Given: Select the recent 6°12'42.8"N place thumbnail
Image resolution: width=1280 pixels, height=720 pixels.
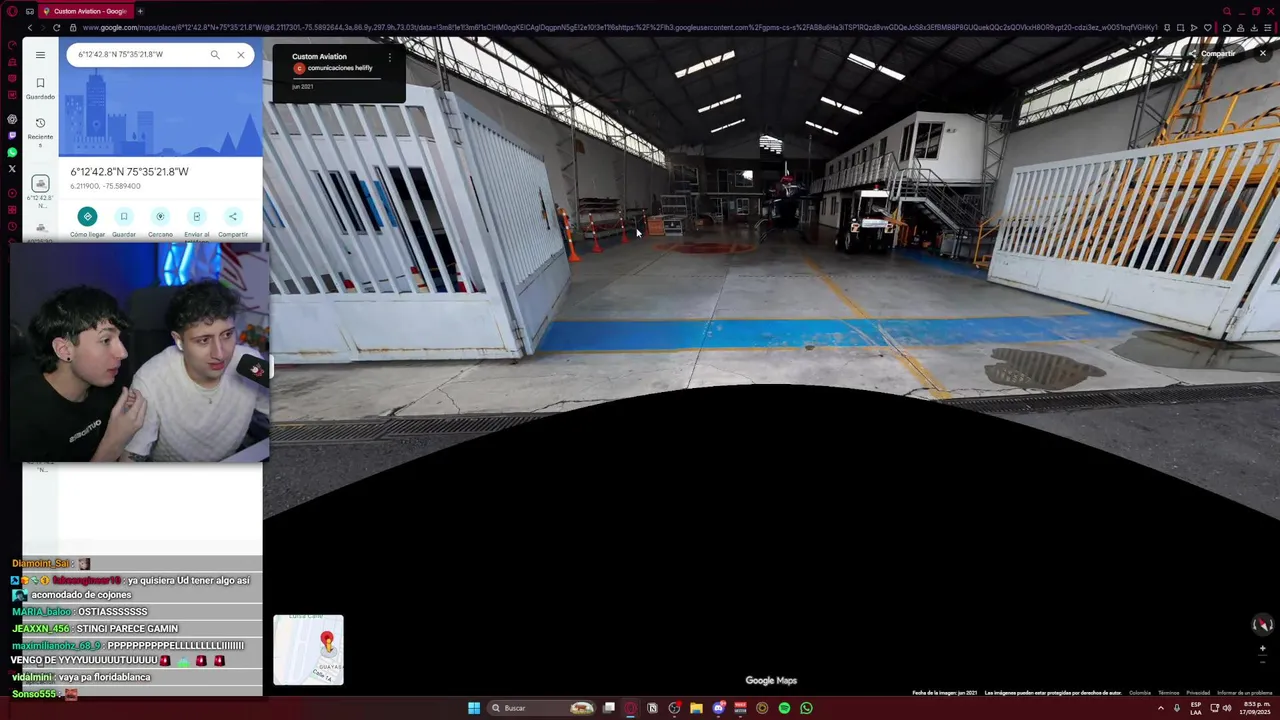Looking at the screenshot, I should (40, 184).
